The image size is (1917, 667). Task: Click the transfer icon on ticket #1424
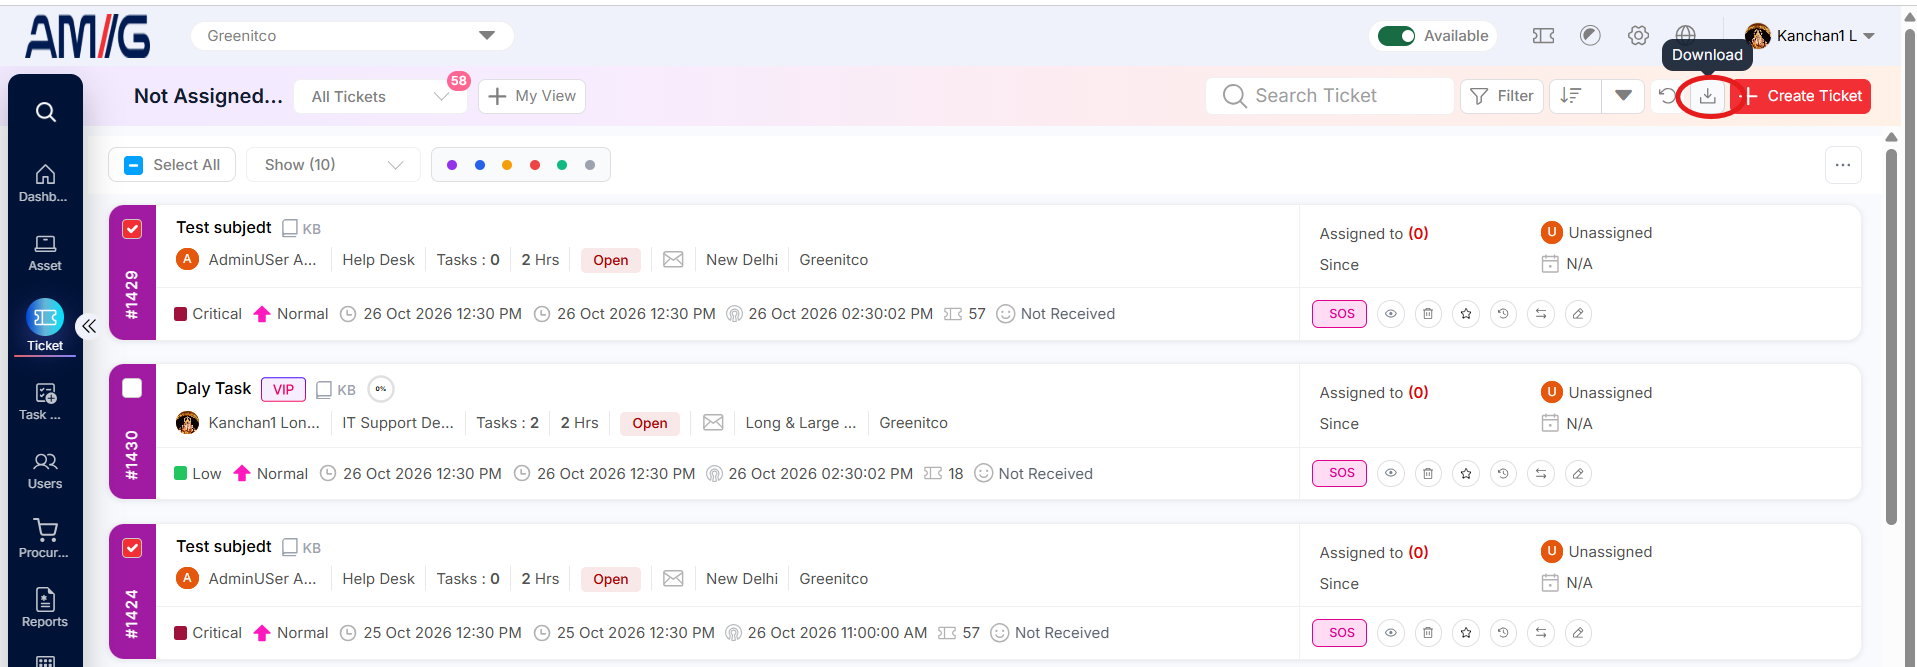pyautogui.click(x=1541, y=633)
